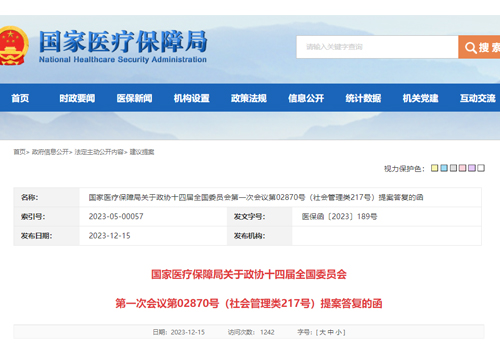Screen dimensions: 500x363
Task: Go to 统计数据 page
Action: [363, 98]
